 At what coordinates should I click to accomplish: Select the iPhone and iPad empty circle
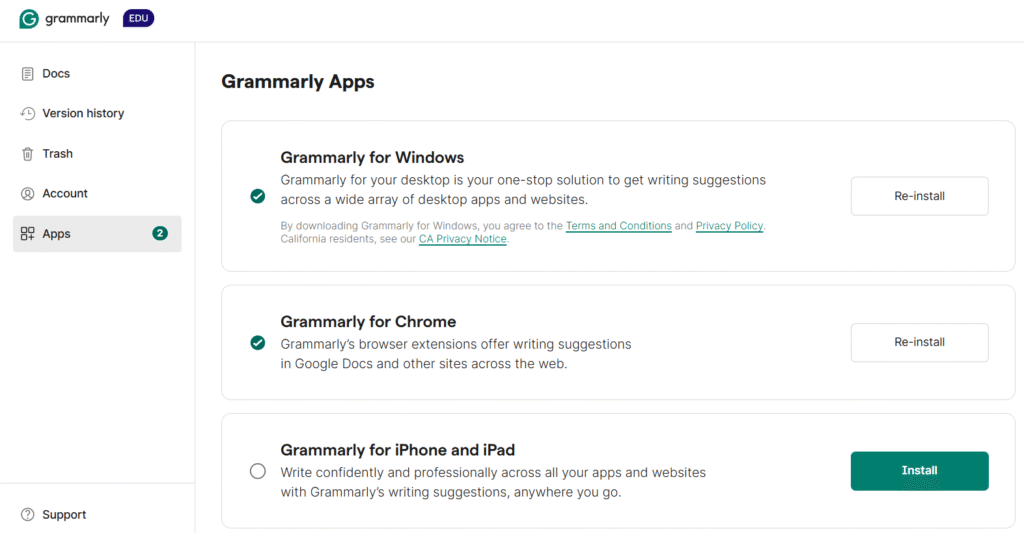pos(258,471)
